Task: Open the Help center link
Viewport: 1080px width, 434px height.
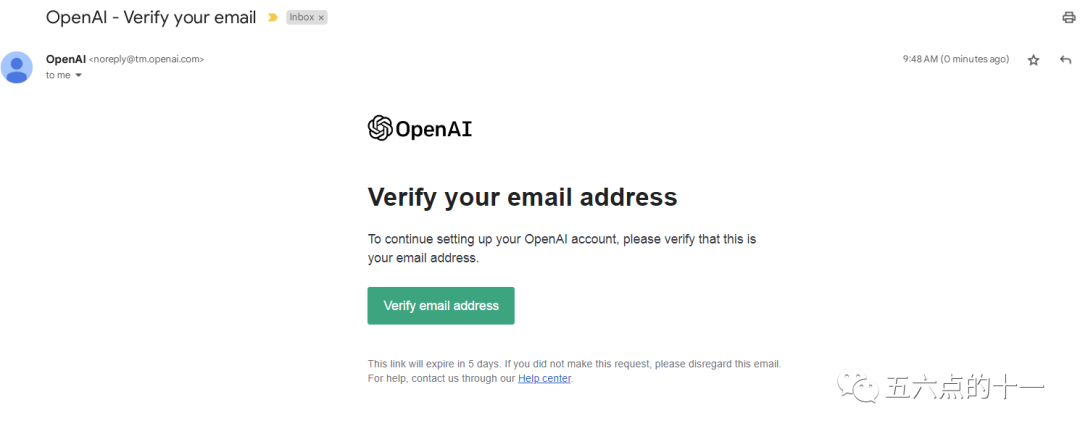Action: tap(544, 379)
